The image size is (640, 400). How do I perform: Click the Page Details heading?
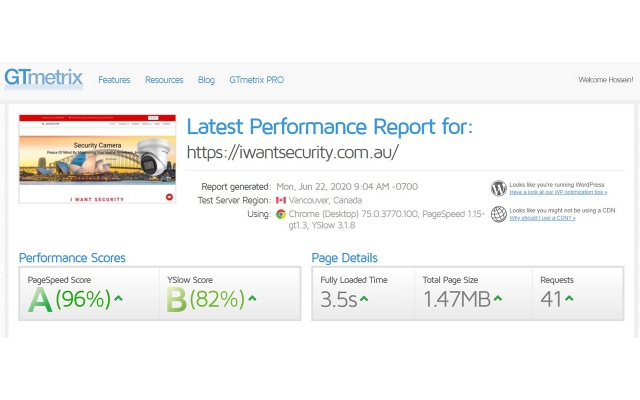344,258
